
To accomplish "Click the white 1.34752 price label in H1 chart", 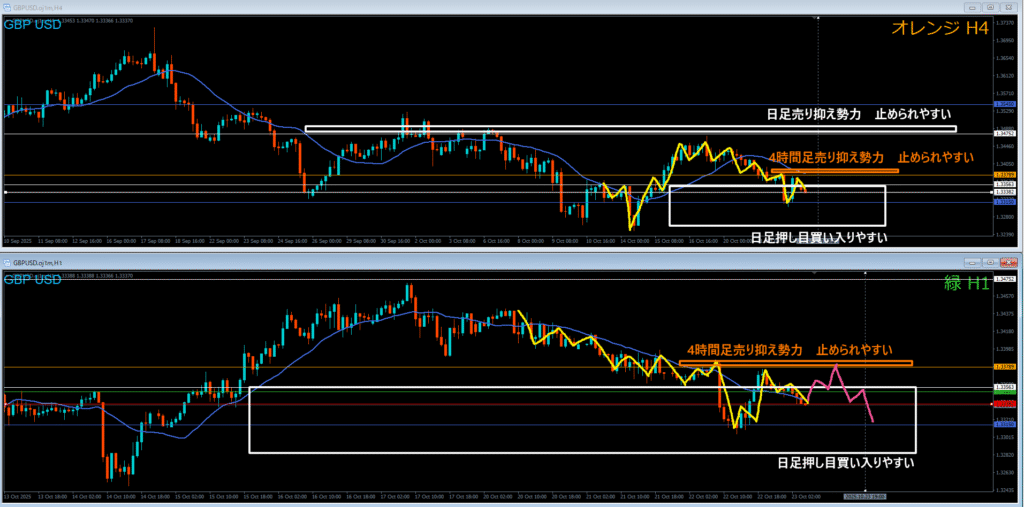I will (1004, 279).
